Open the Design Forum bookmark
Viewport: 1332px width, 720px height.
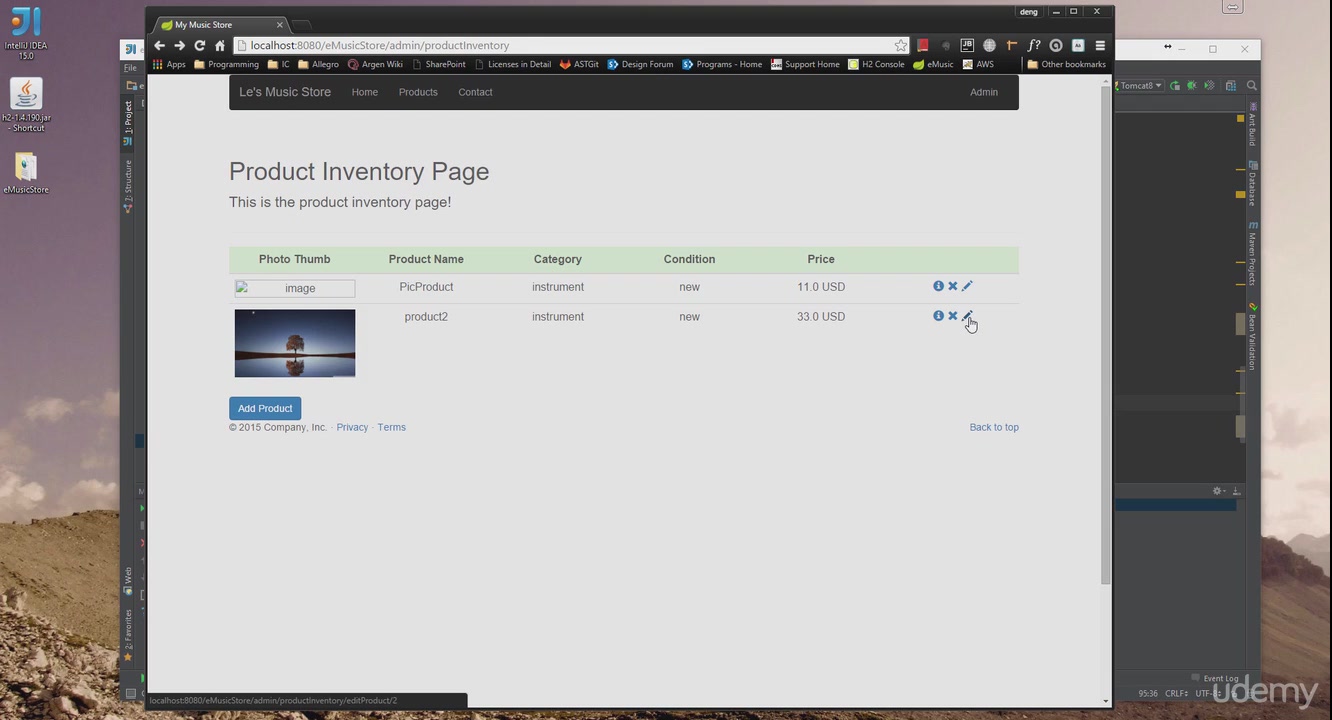(640, 64)
